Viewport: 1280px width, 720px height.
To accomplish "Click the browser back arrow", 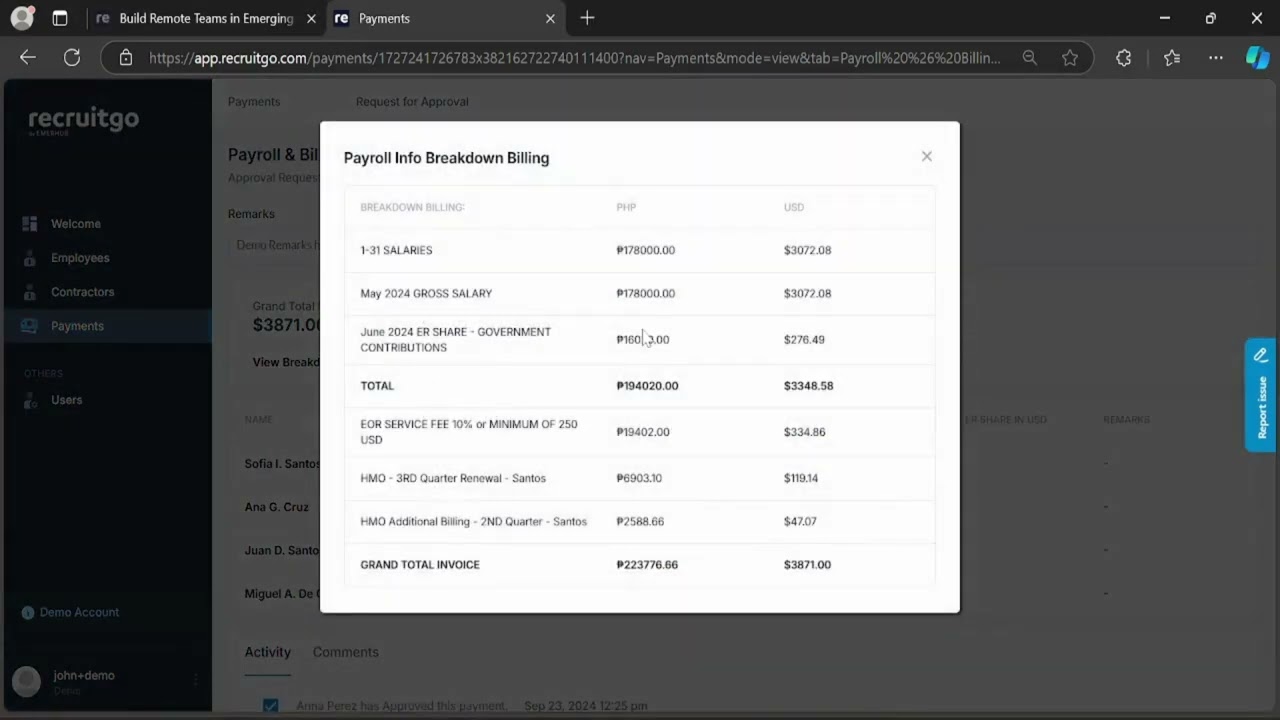I will tap(28, 58).
